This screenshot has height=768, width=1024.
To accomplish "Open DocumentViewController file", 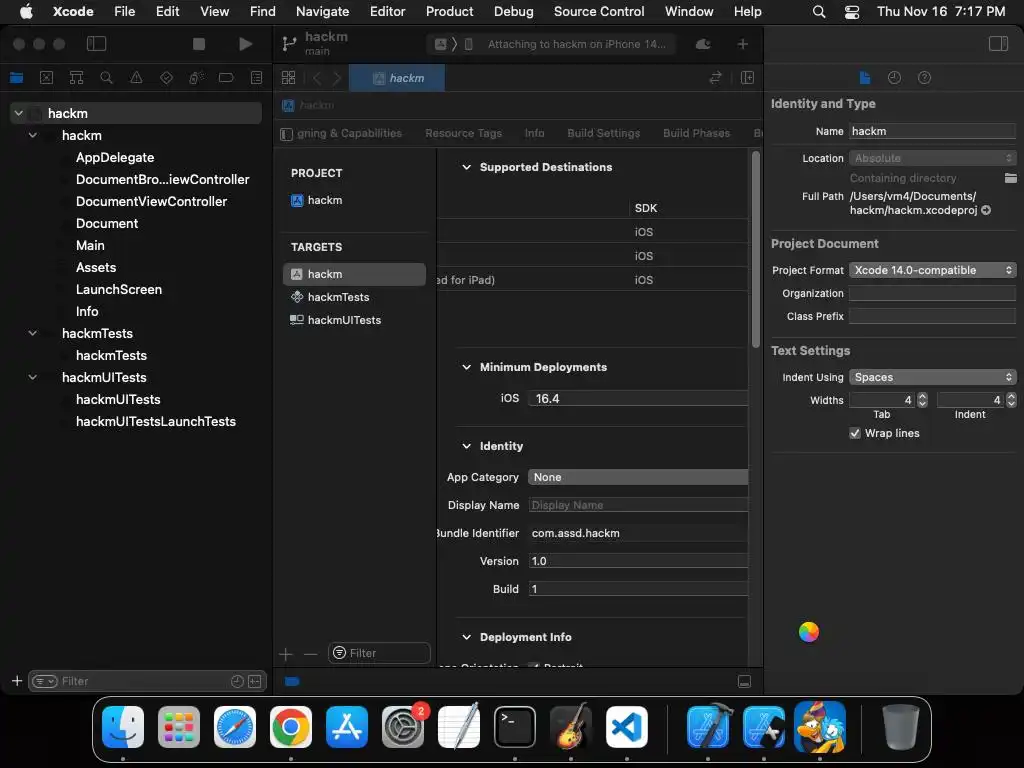I will pos(152,201).
